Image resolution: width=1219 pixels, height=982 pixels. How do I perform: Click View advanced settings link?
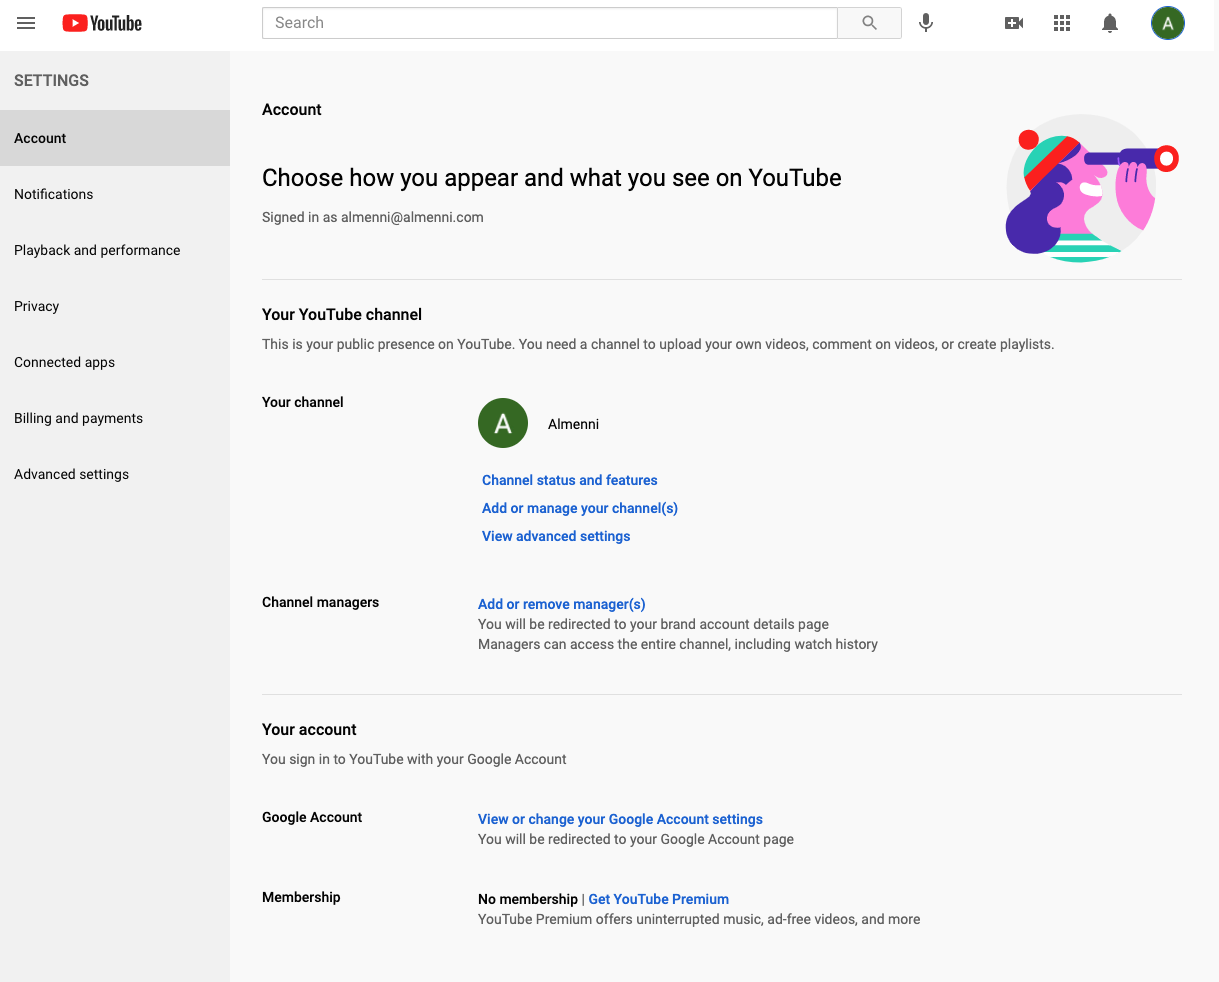pos(556,536)
